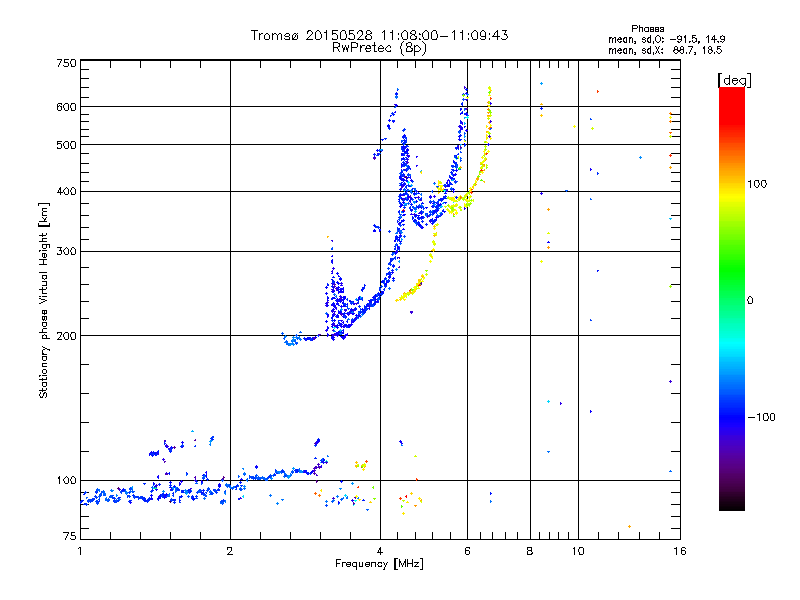This screenshot has width=800, height=600.
Task: Click the 'RwPretec (8p)' subtitle
Action: (379, 48)
